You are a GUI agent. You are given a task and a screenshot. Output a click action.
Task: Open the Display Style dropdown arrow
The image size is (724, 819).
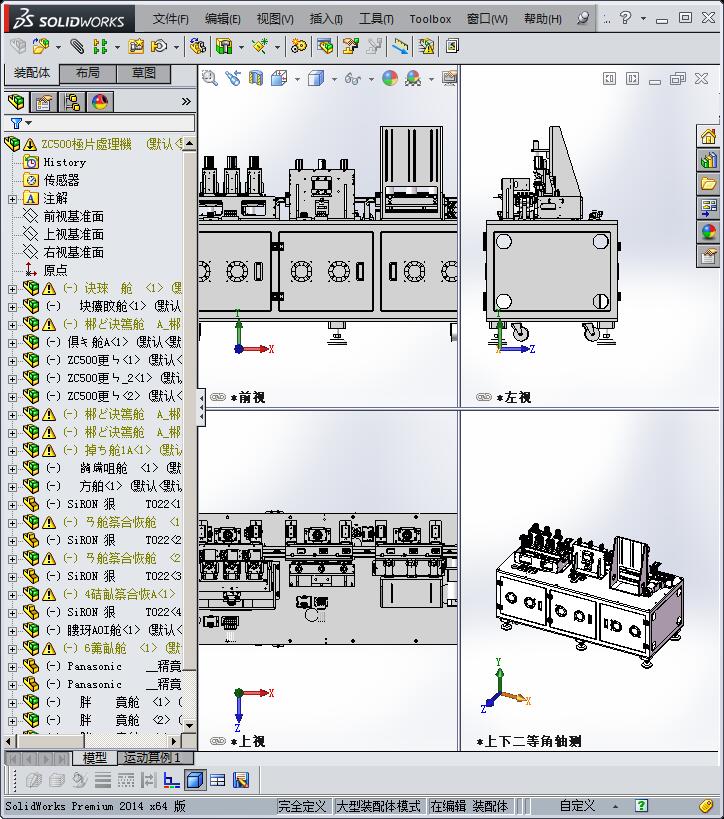334,79
